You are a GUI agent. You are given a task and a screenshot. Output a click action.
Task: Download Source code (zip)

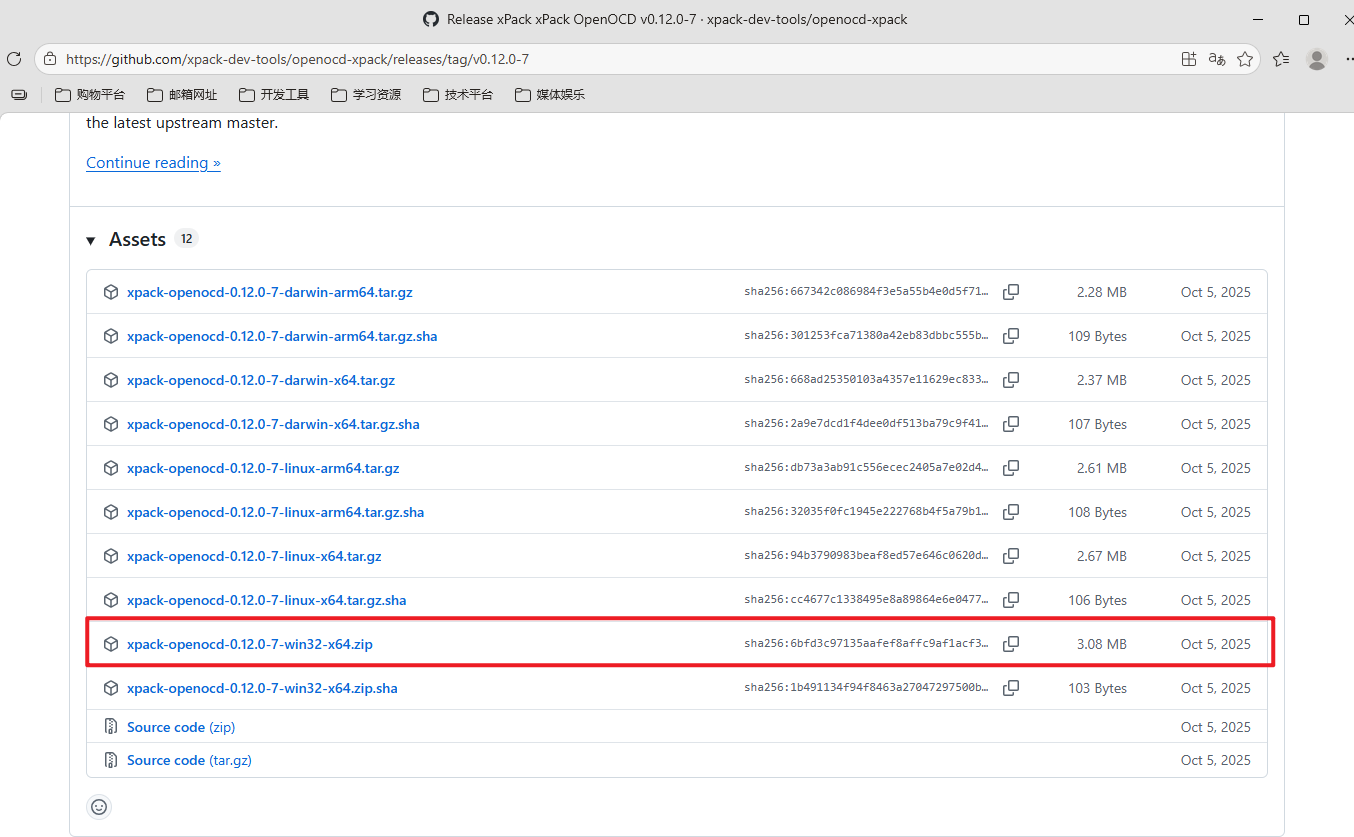[x=181, y=727]
